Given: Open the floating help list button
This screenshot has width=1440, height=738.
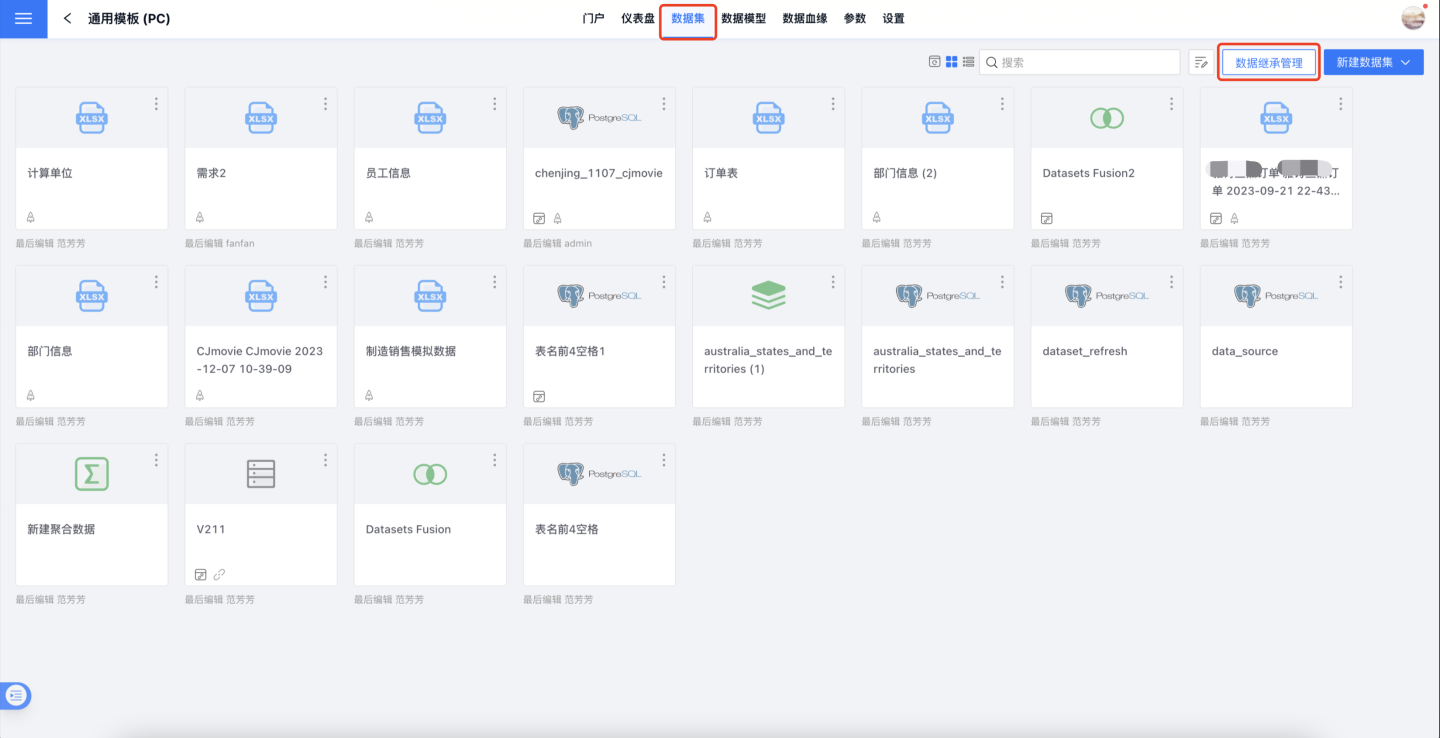Looking at the screenshot, I should 17,696.
